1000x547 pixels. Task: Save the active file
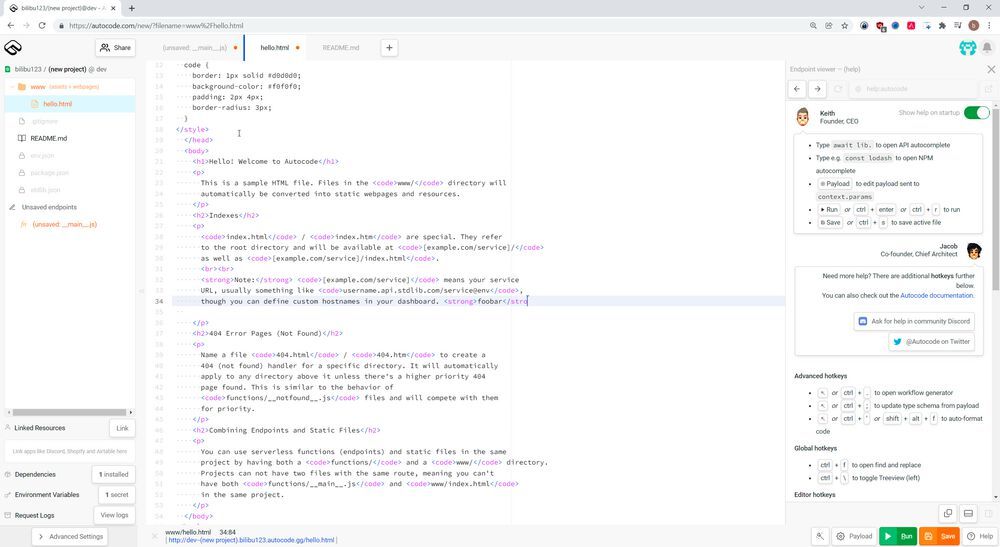click(x=939, y=536)
